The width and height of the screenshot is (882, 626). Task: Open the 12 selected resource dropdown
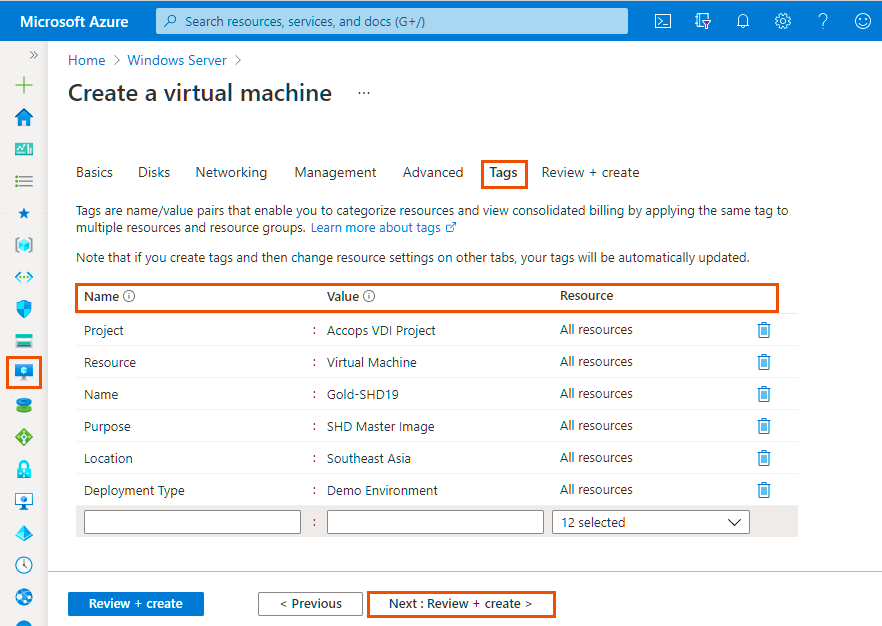(651, 523)
